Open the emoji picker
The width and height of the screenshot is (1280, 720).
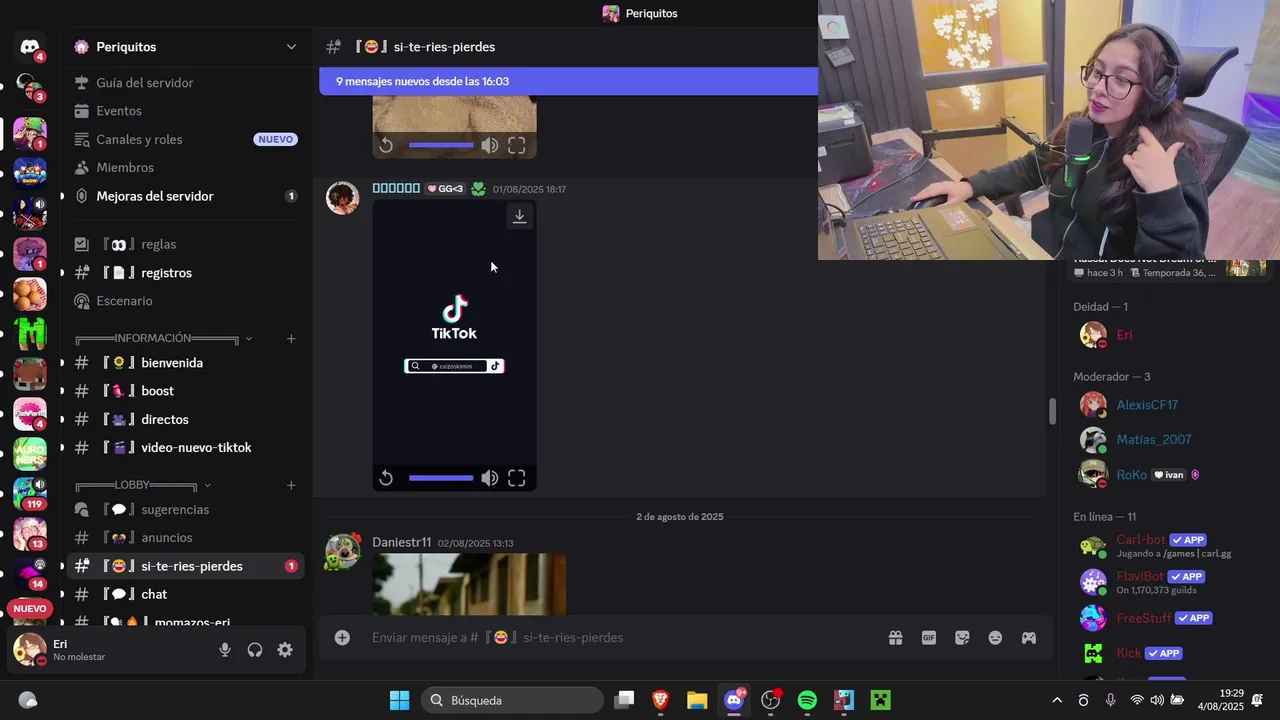click(995, 638)
